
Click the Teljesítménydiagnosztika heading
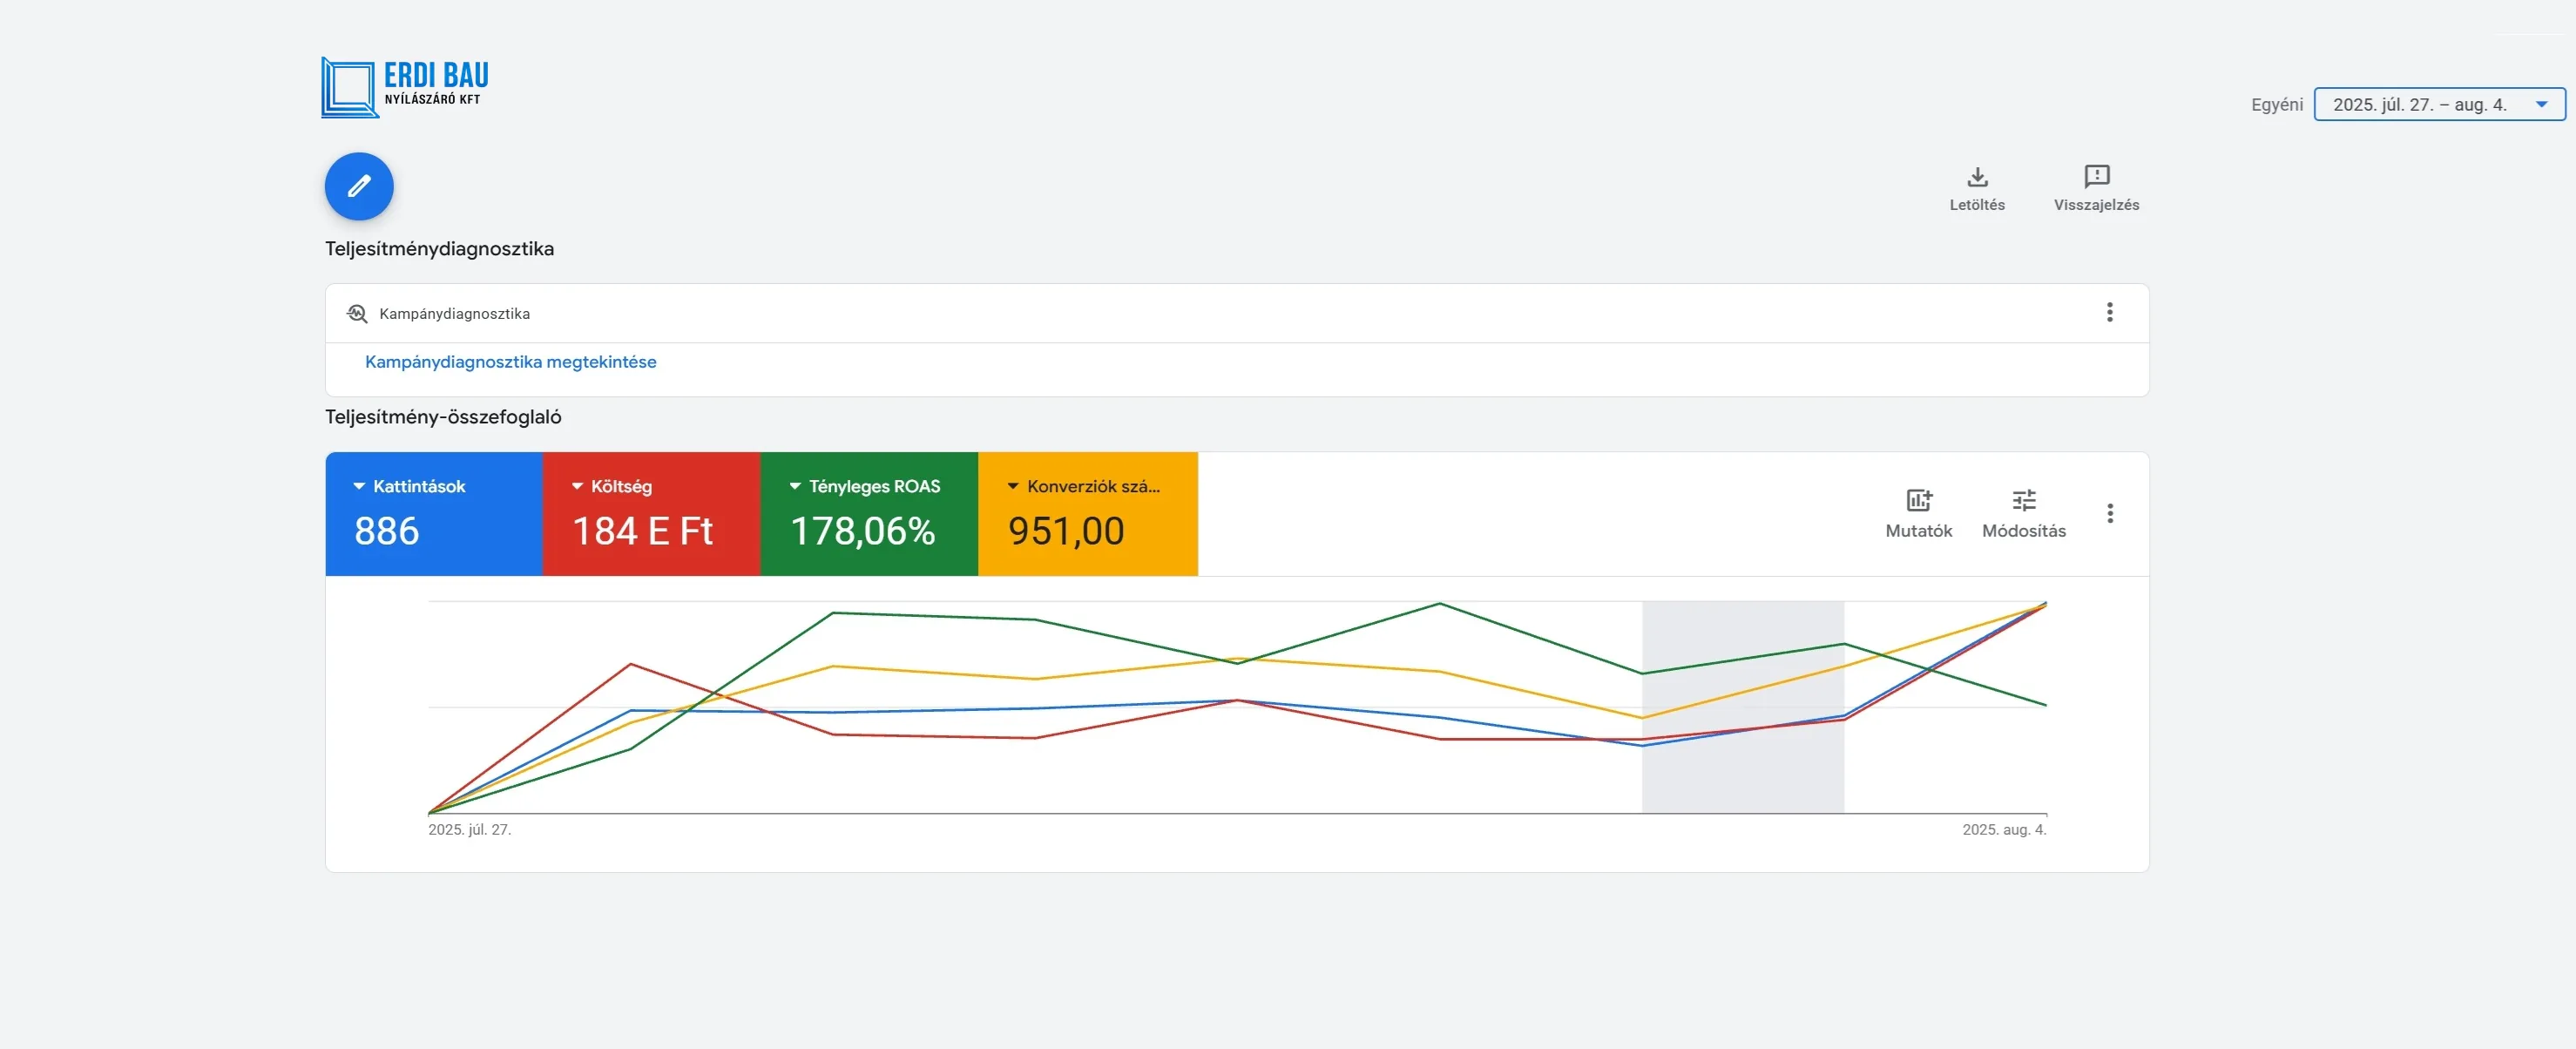click(439, 249)
